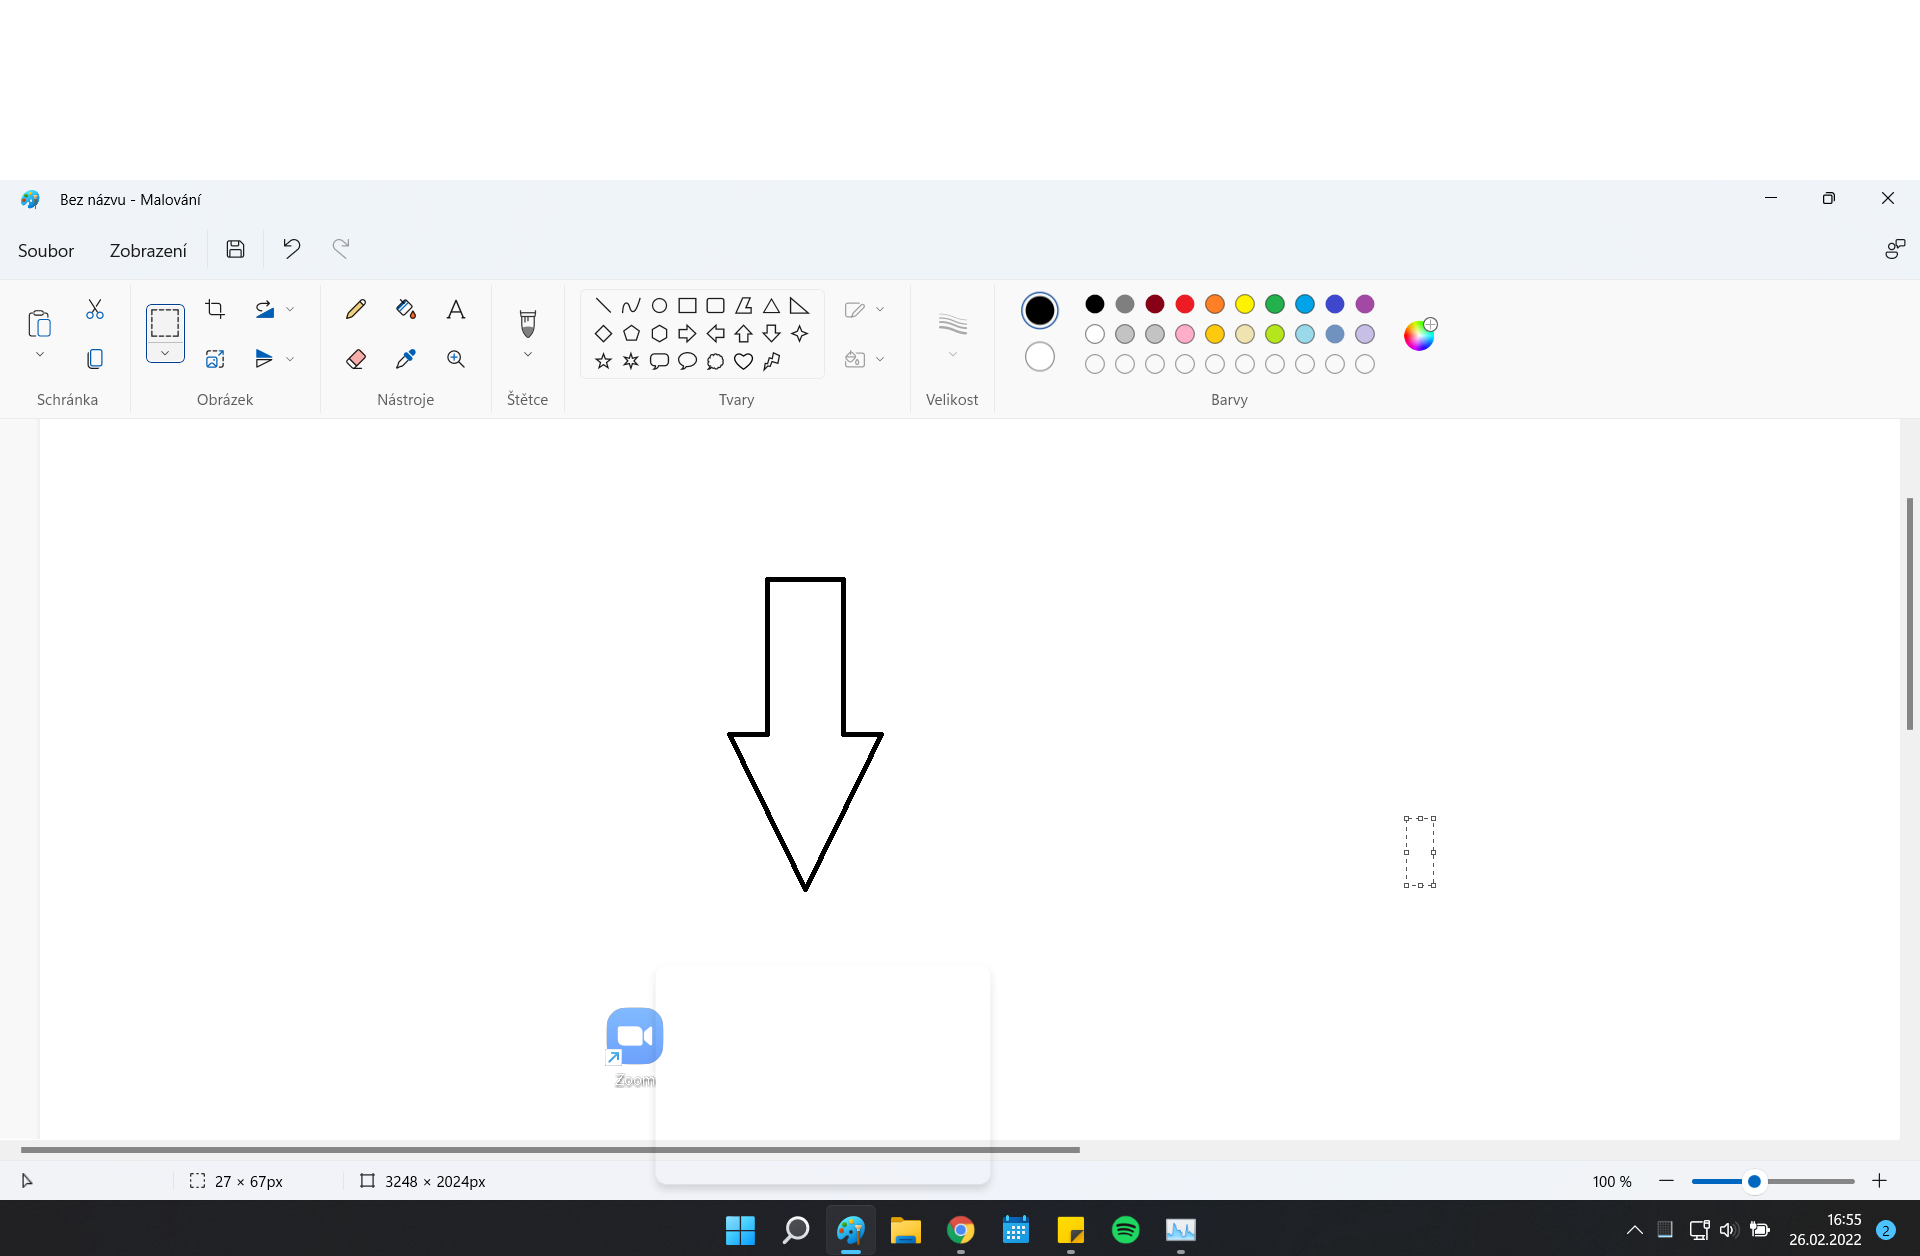
Task: Click the Undo button
Action: (x=291, y=248)
